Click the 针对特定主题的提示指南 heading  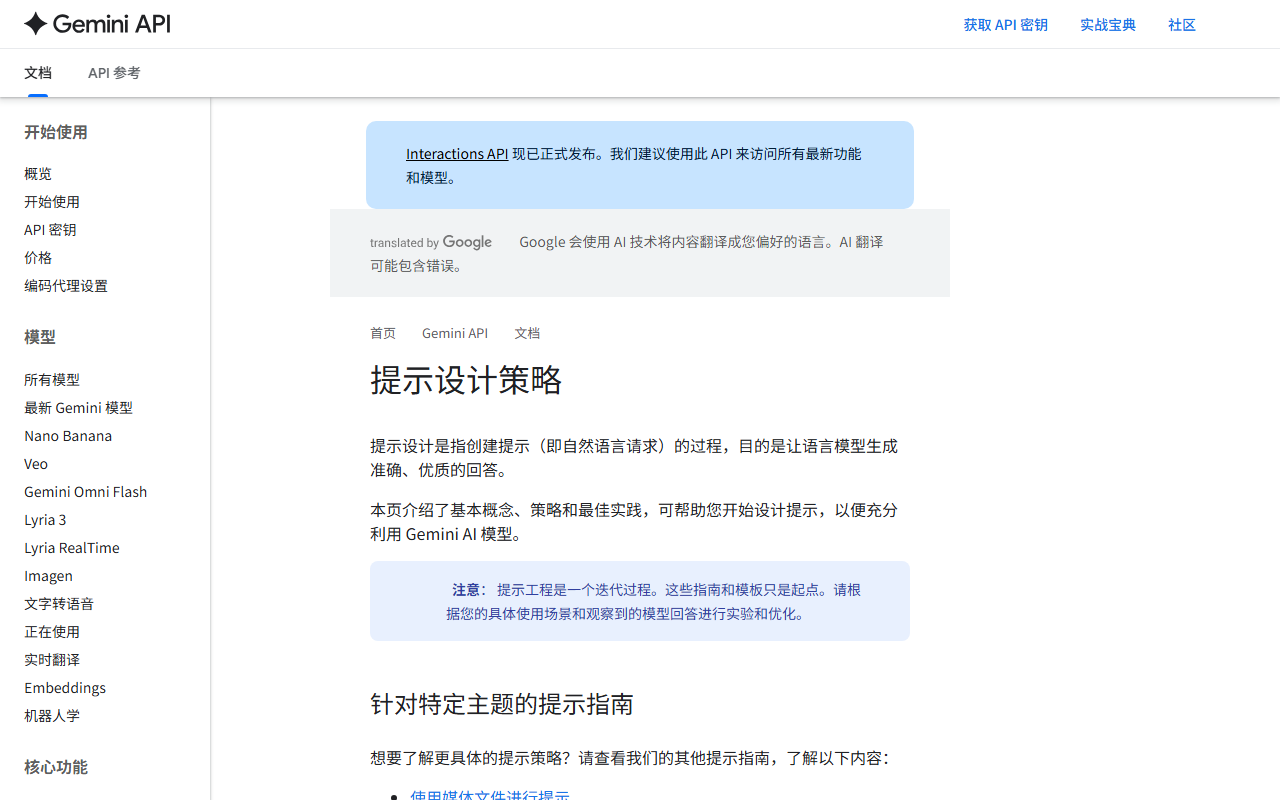(x=502, y=704)
